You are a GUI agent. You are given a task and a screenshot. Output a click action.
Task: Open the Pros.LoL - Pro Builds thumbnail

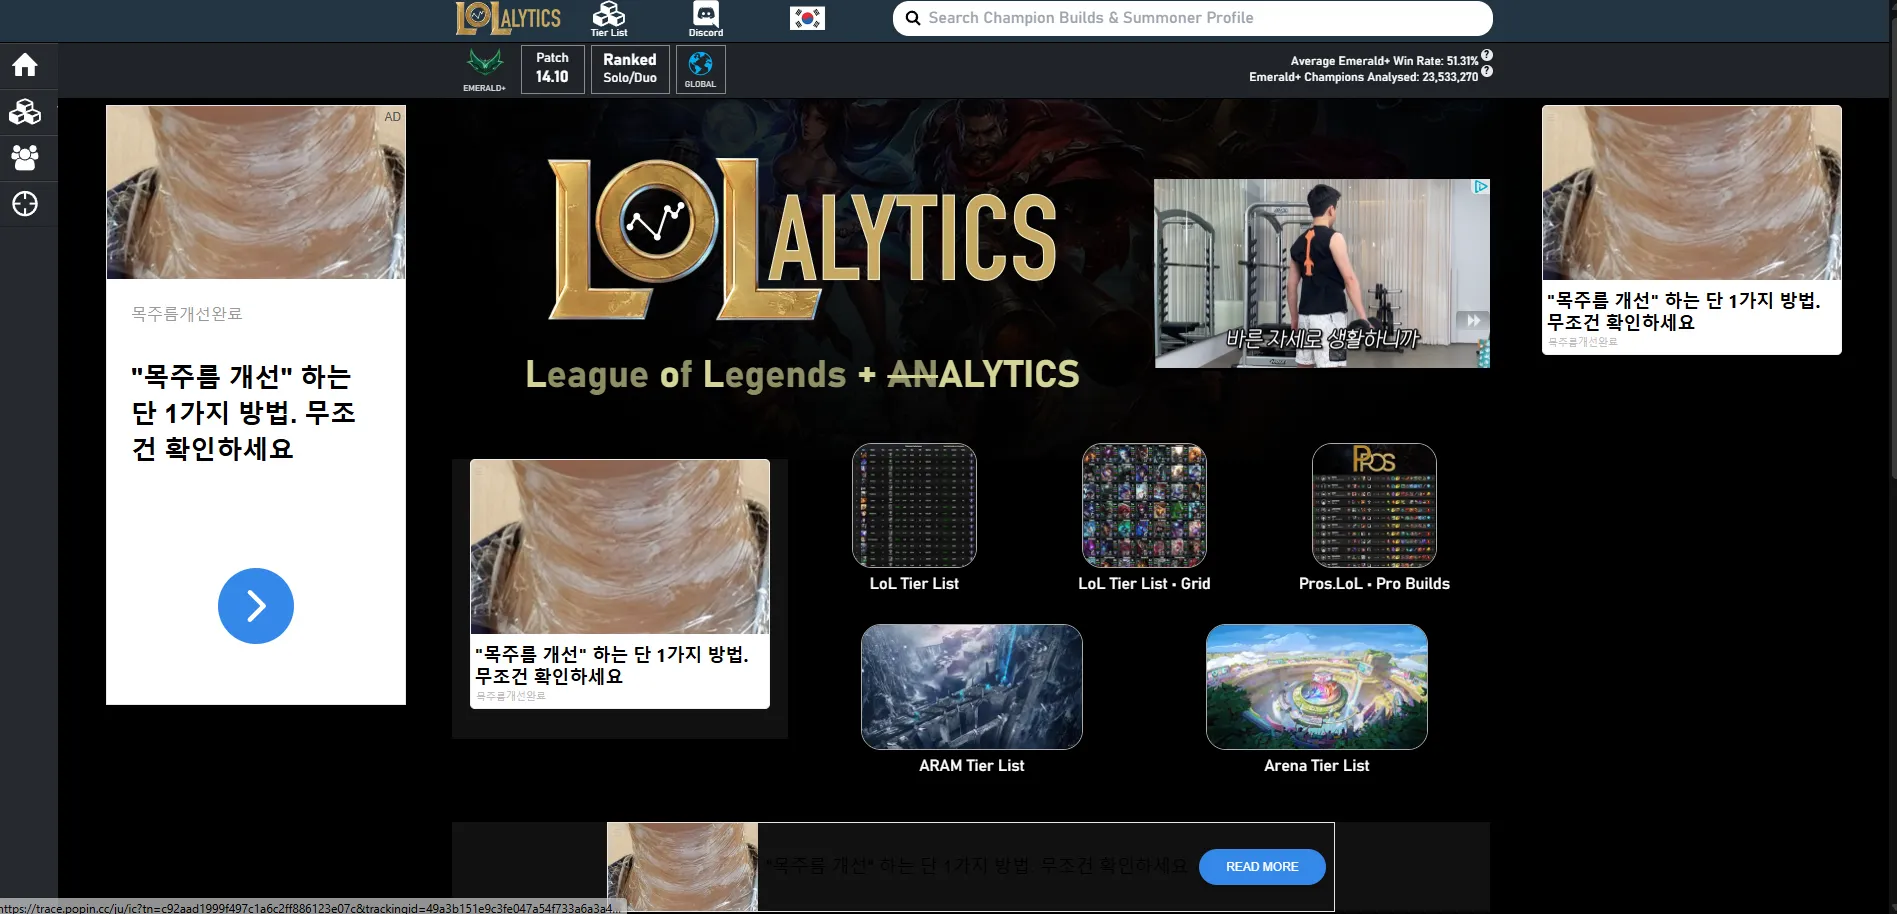pyautogui.click(x=1374, y=505)
